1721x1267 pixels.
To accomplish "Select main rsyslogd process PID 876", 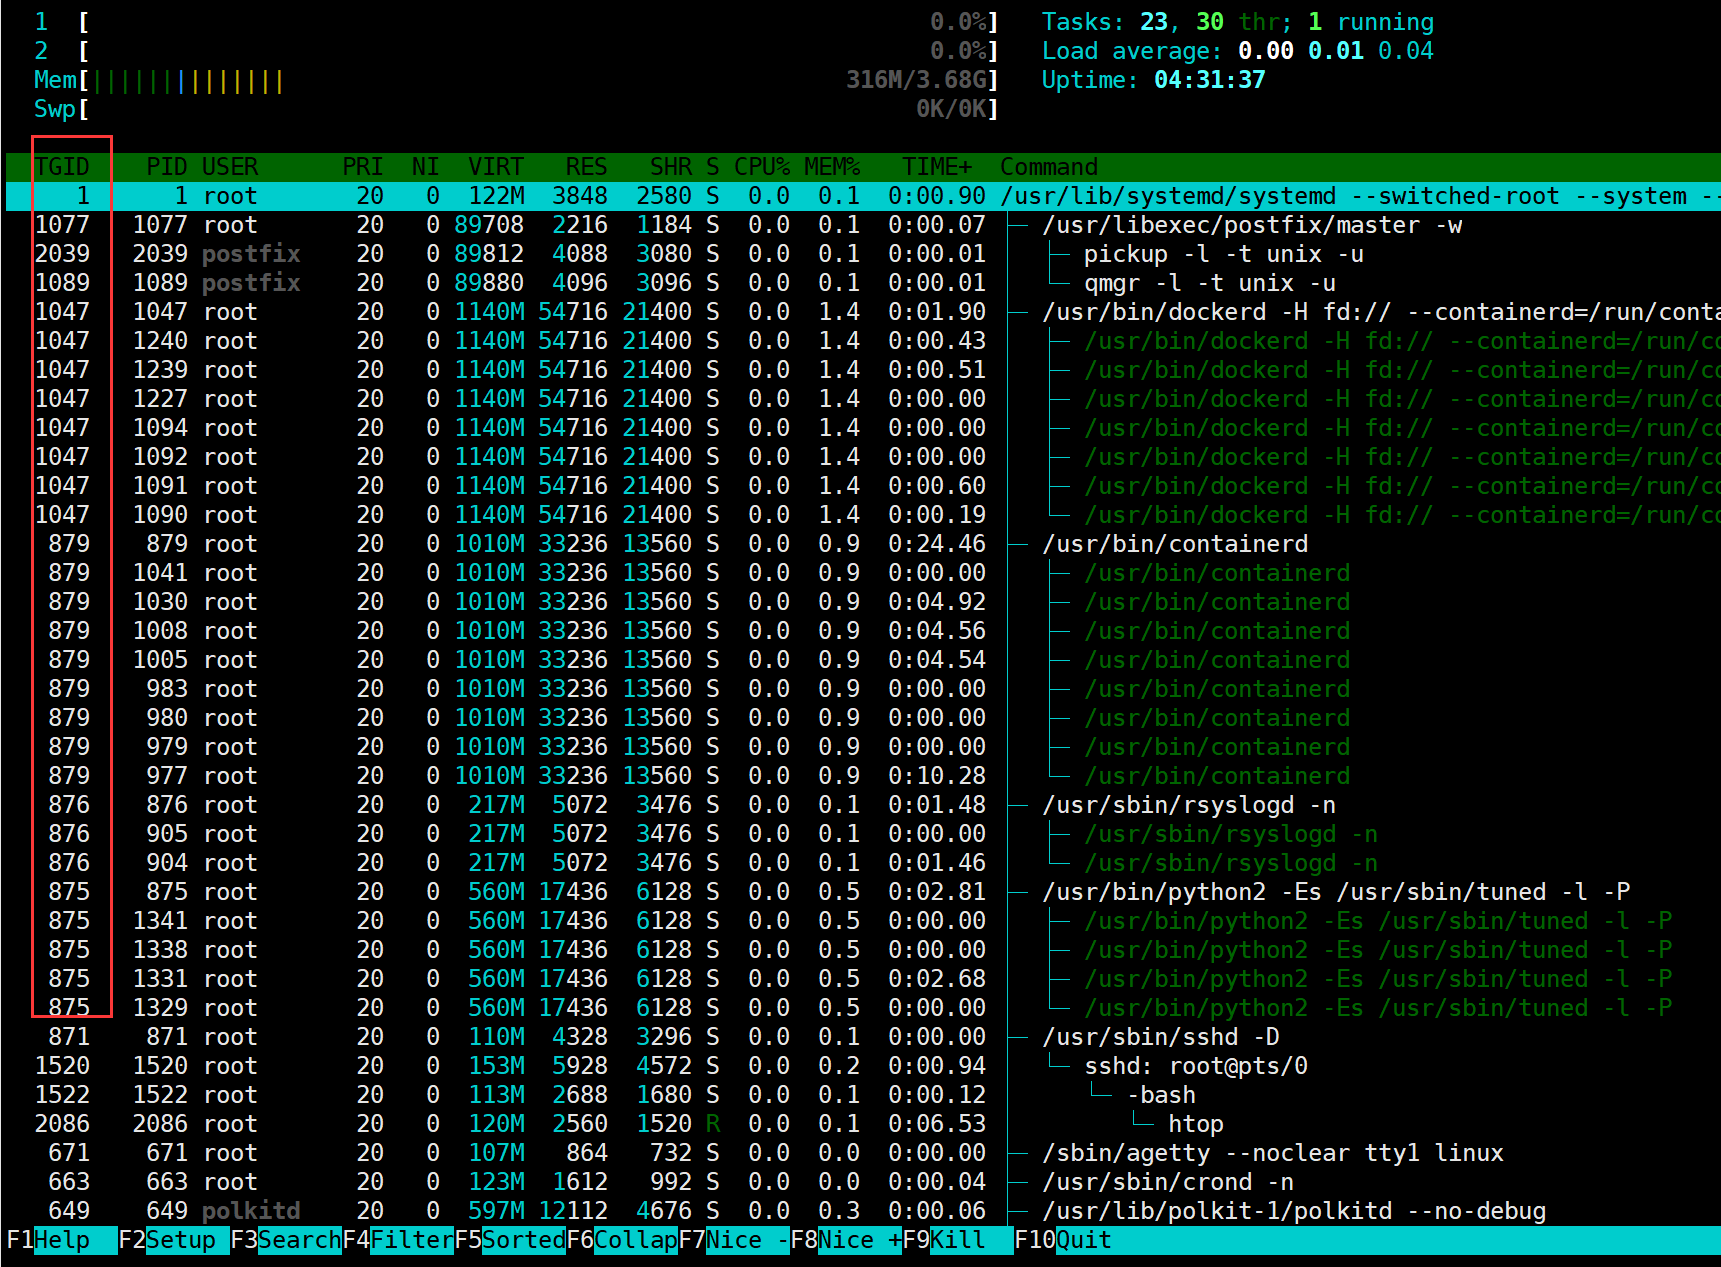I will click(863, 805).
